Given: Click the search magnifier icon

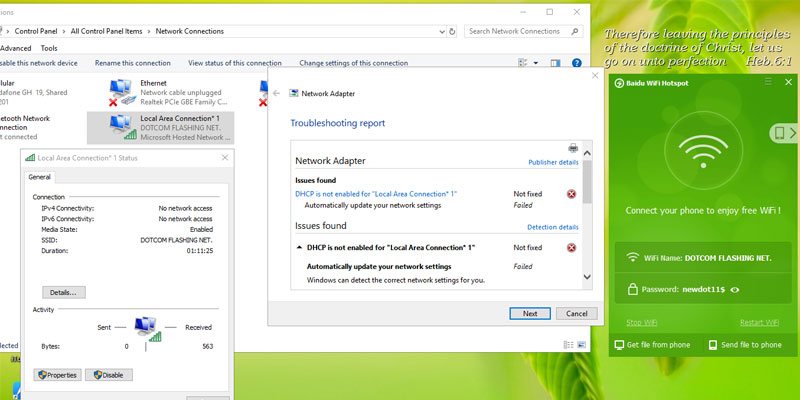Looking at the screenshot, I should click(x=575, y=31).
